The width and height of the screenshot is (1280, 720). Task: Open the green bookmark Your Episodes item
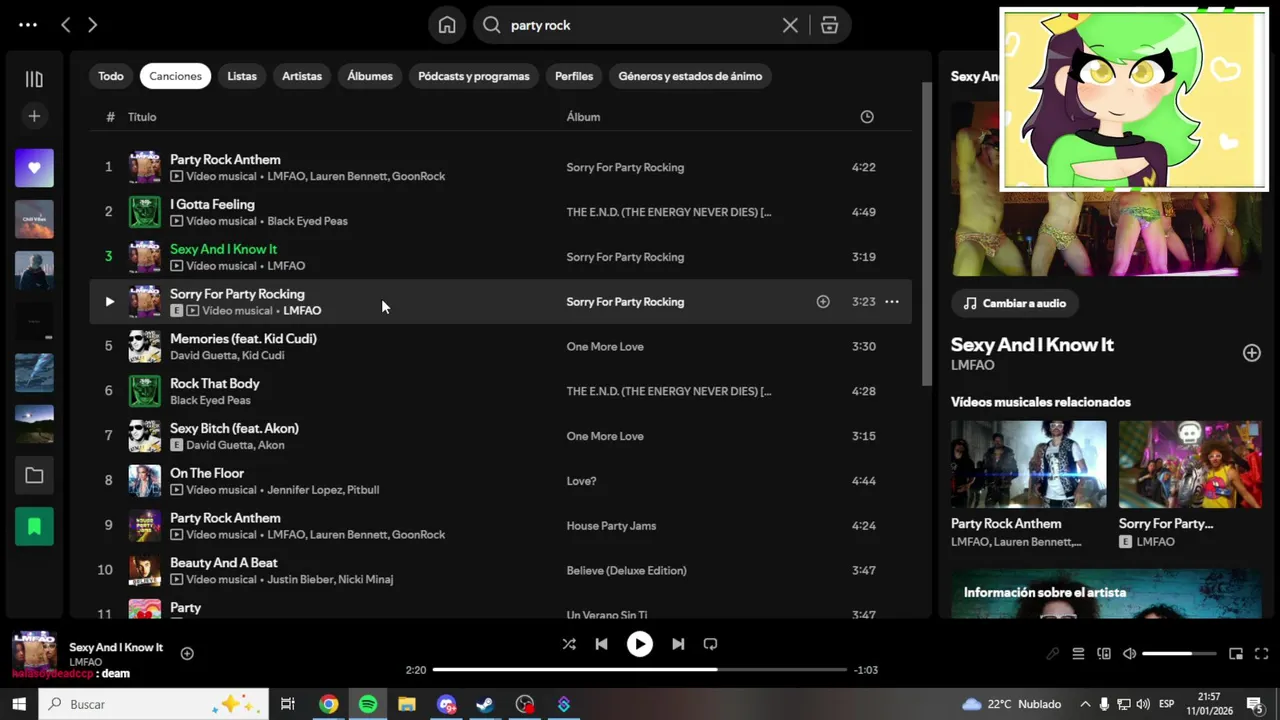point(34,527)
